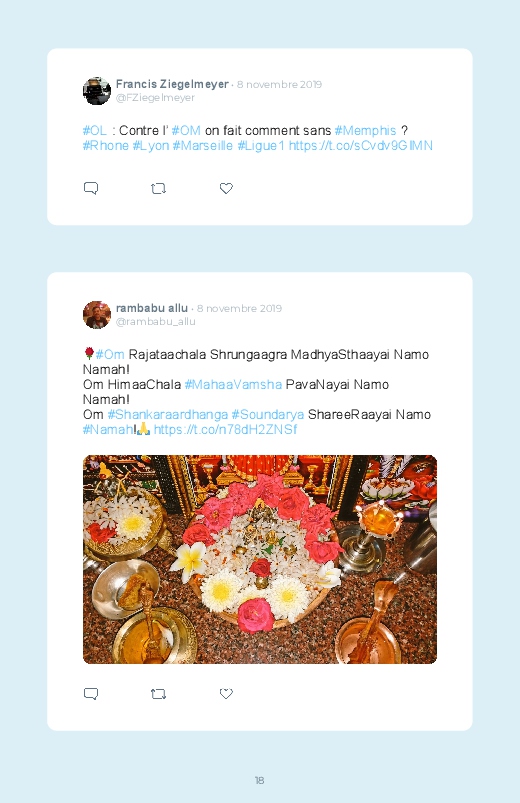Open the #Ligue1 hashtag
Image resolution: width=520 pixels, height=803 pixels.
coord(261,145)
